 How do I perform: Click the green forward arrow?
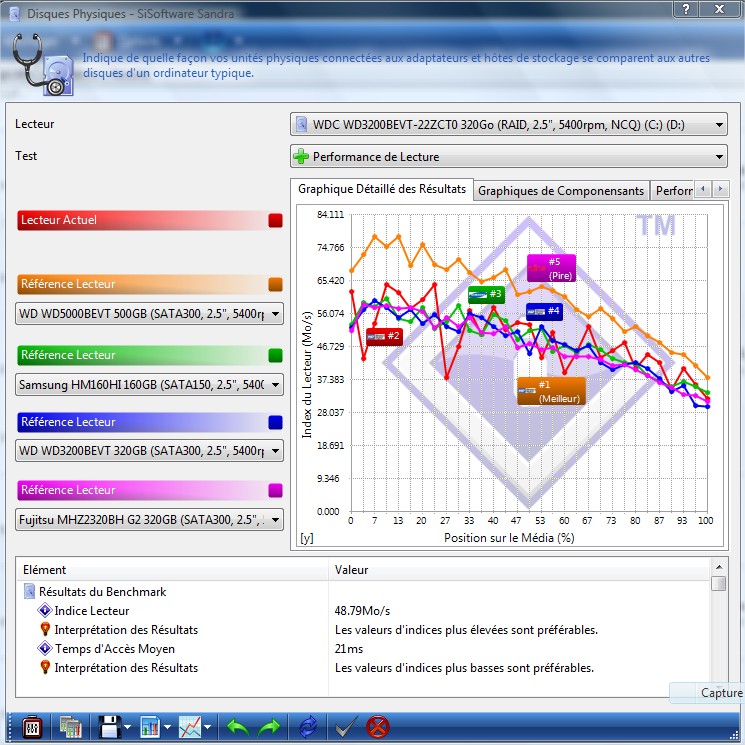point(269,727)
